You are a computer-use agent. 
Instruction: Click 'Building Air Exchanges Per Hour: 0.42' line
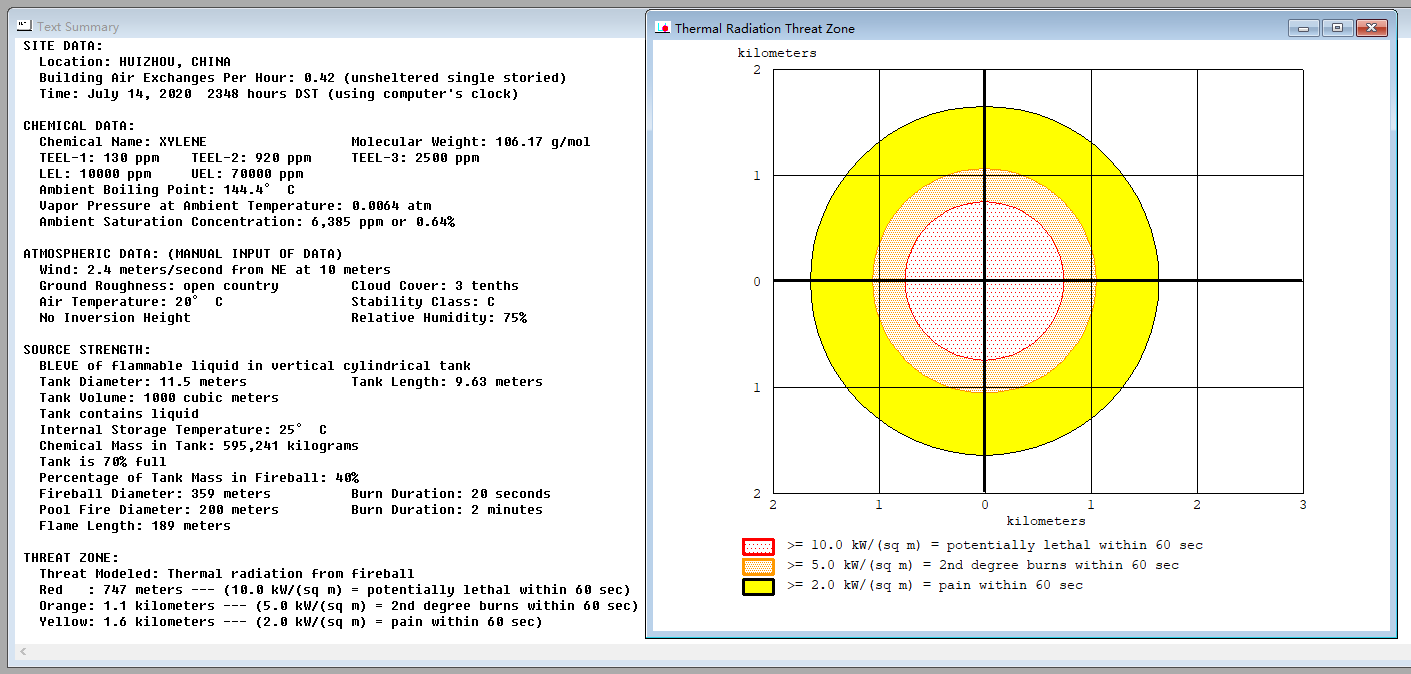pos(303,78)
